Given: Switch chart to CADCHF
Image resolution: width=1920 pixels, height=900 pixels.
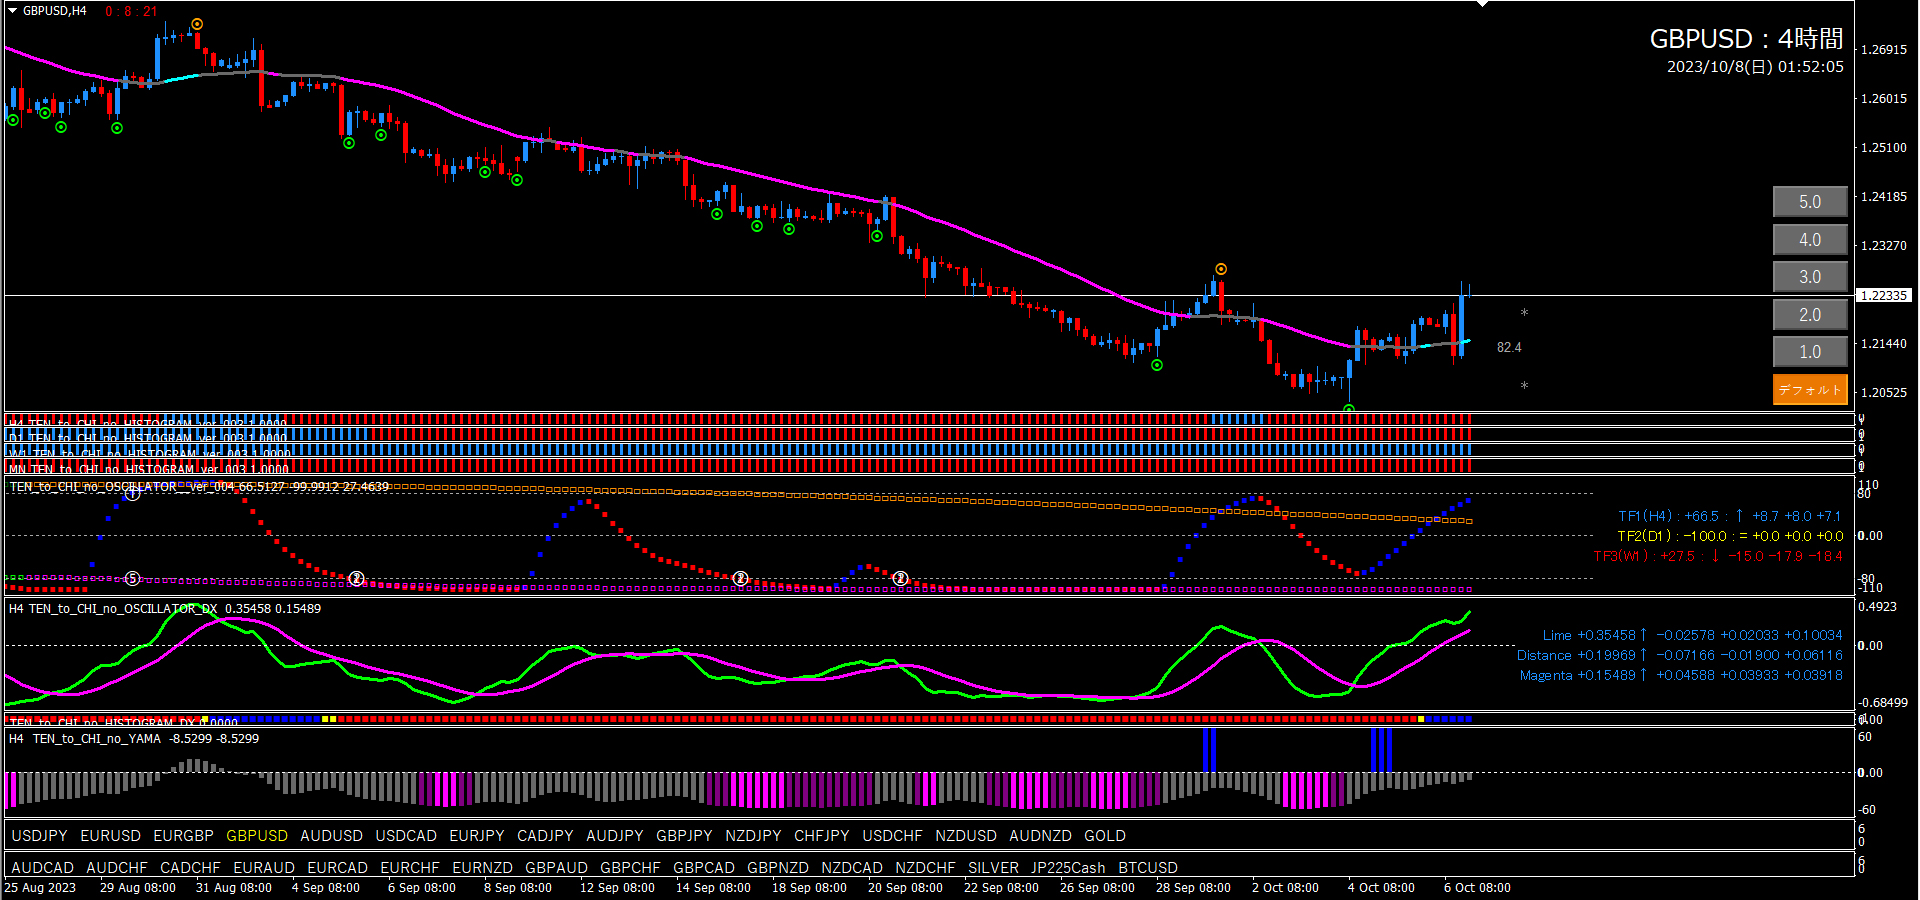Looking at the screenshot, I should [190, 868].
